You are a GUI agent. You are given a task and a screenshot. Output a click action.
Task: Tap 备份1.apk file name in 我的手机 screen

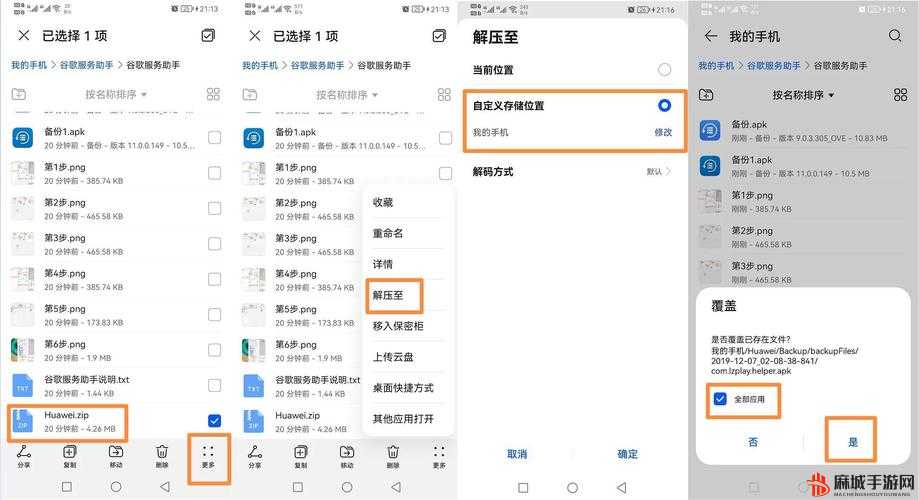(x=751, y=159)
